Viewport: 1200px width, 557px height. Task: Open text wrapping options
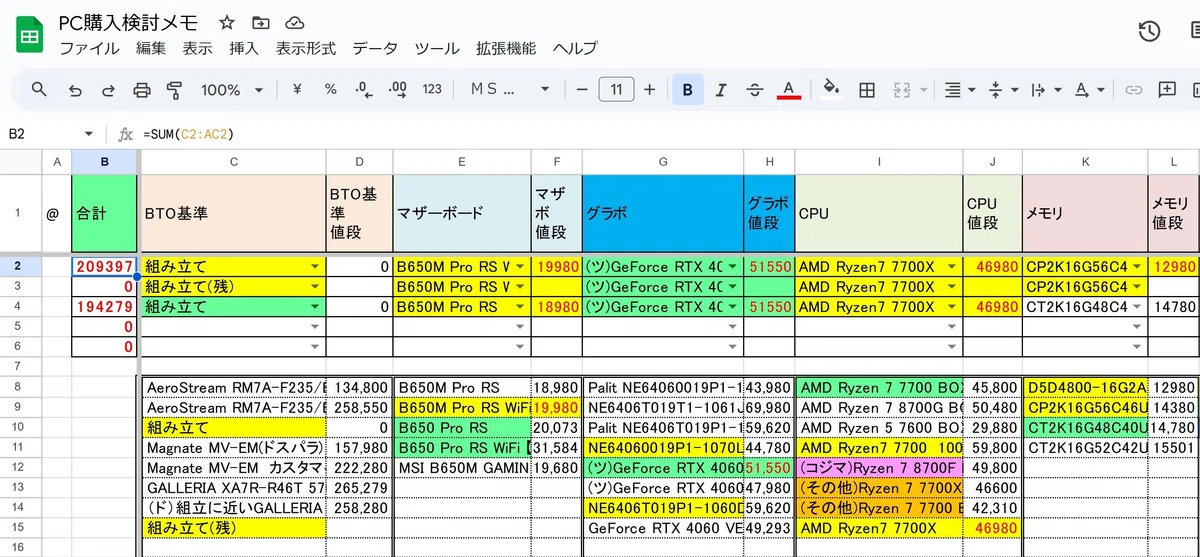tap(1044, 90)
